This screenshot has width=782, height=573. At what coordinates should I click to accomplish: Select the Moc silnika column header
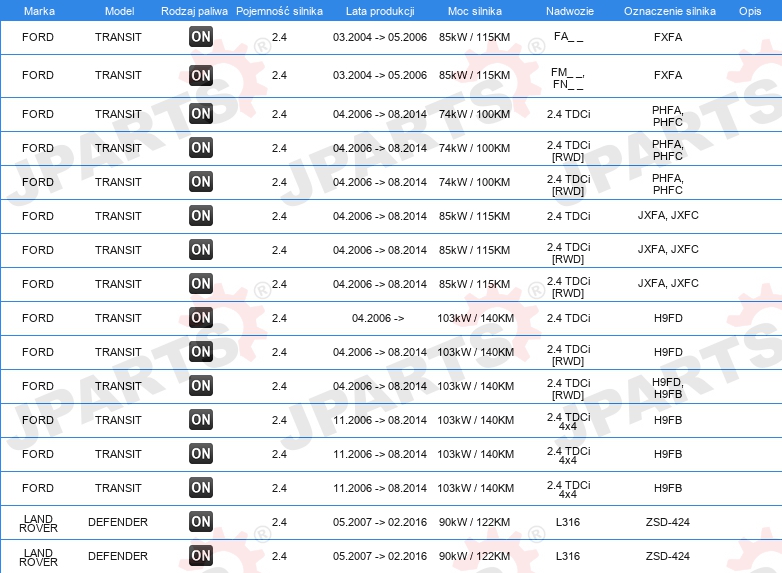point(475,11)
